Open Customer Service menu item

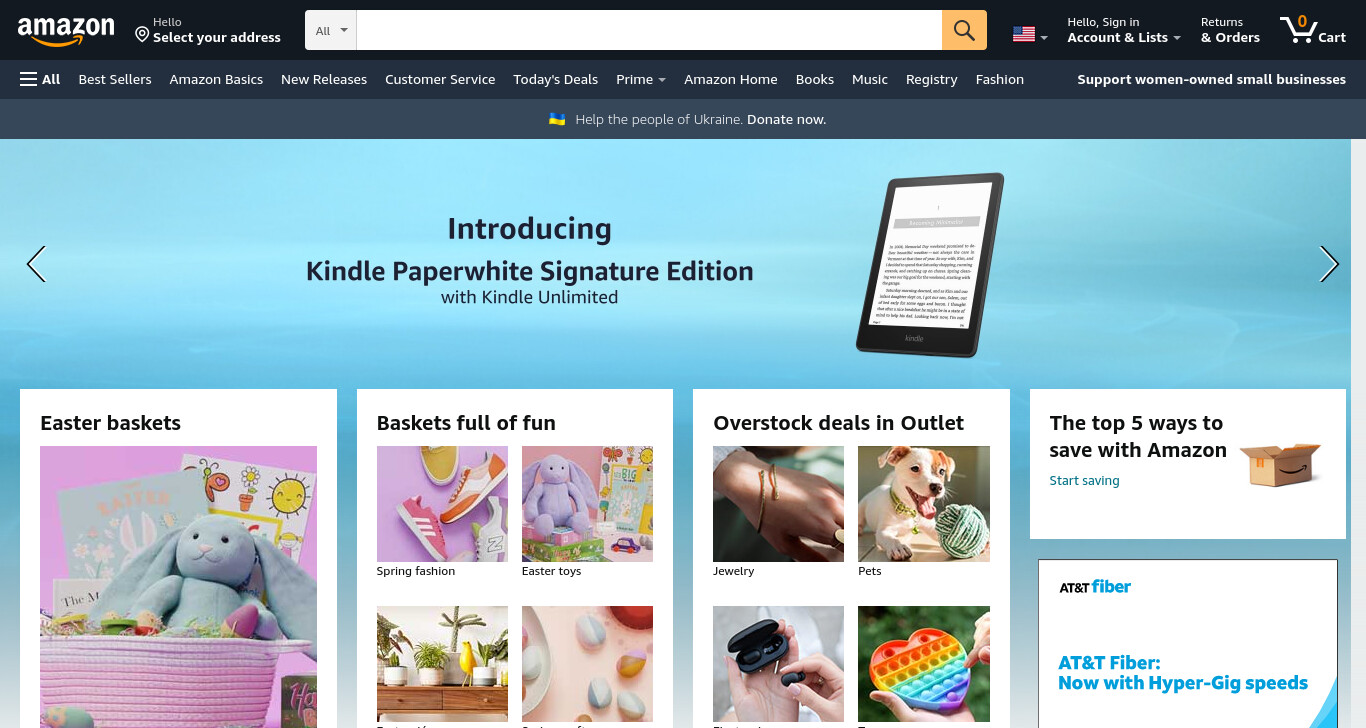pos(440,79)
